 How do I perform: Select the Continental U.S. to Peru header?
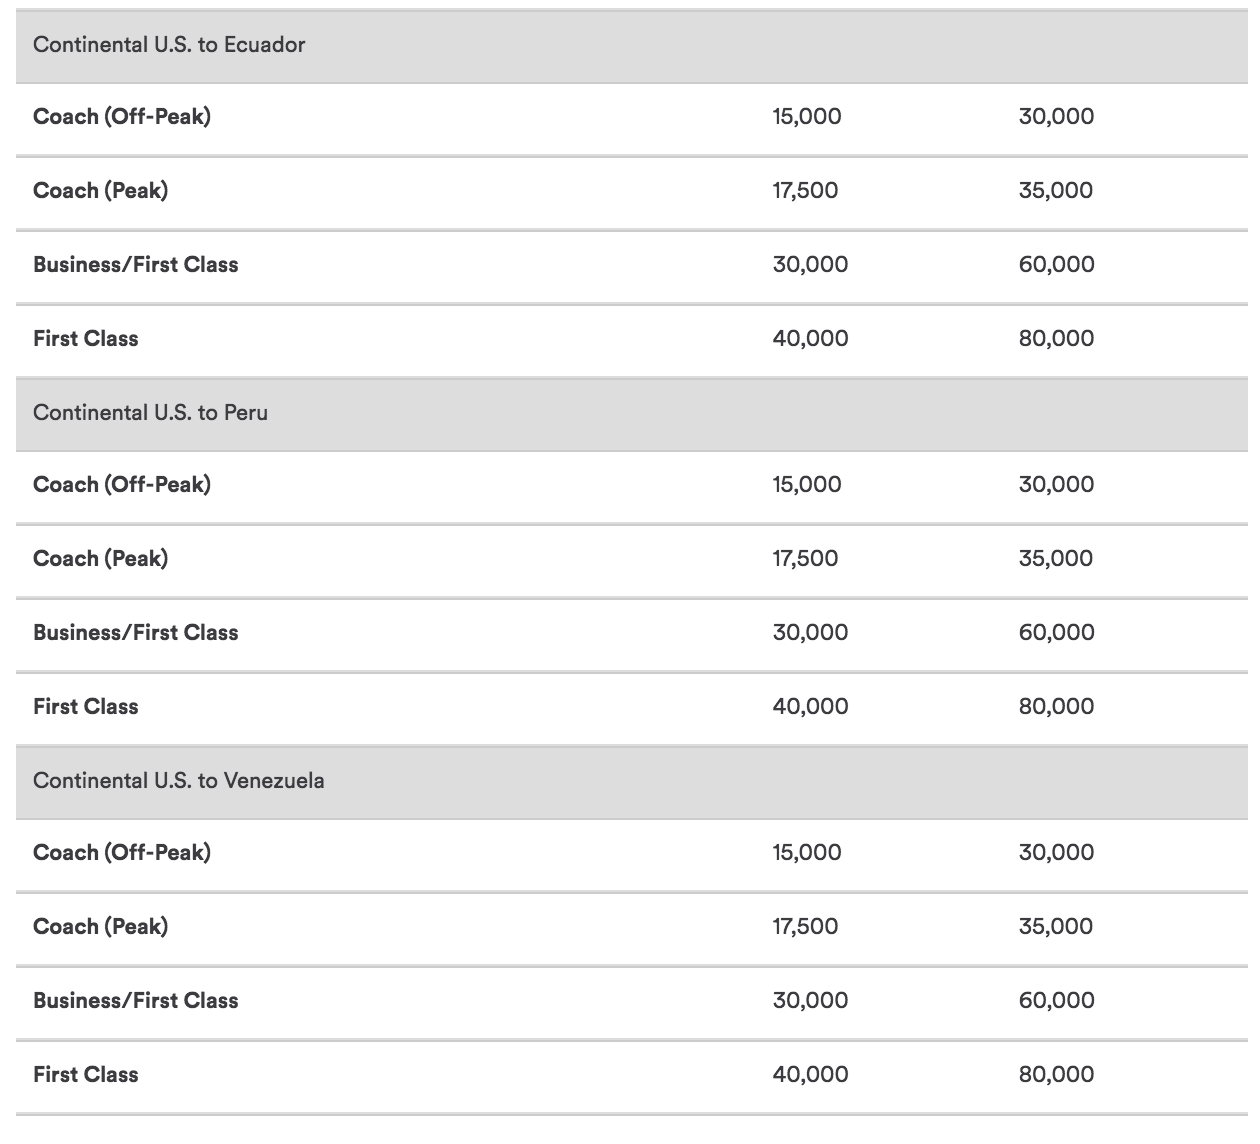(632, 413)
